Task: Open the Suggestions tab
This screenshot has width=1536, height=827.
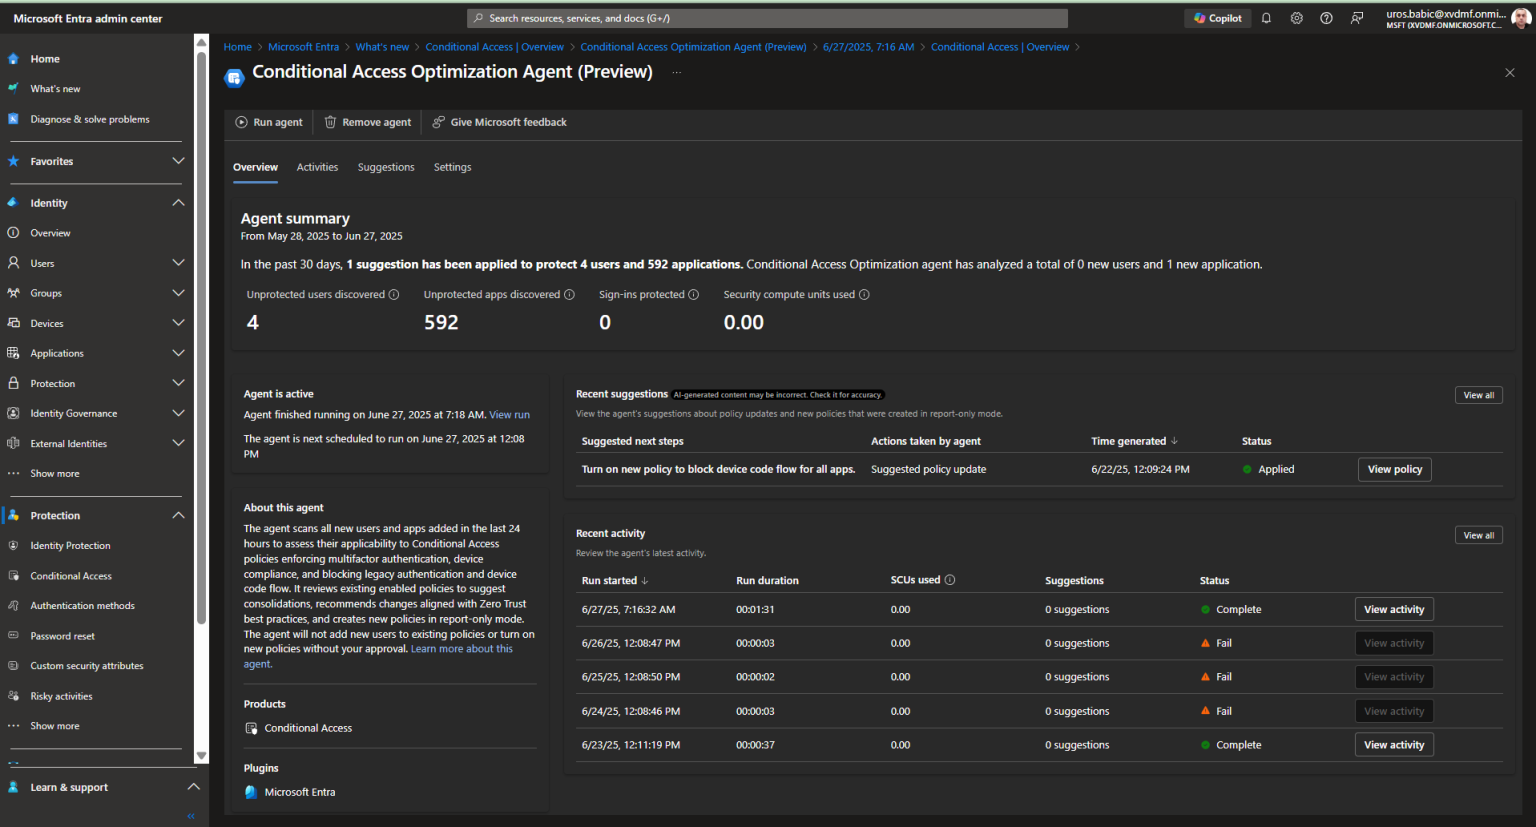Action: [x=386, y=167]
